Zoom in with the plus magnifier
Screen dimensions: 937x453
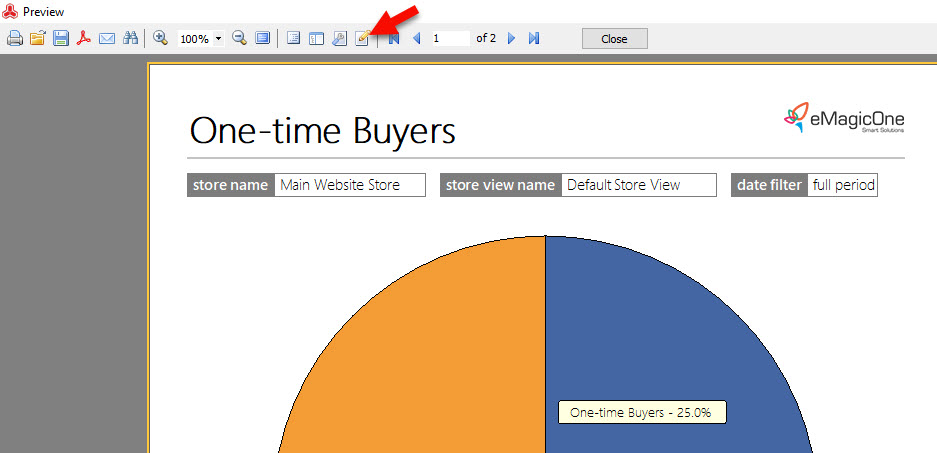(x=160, y=38)
